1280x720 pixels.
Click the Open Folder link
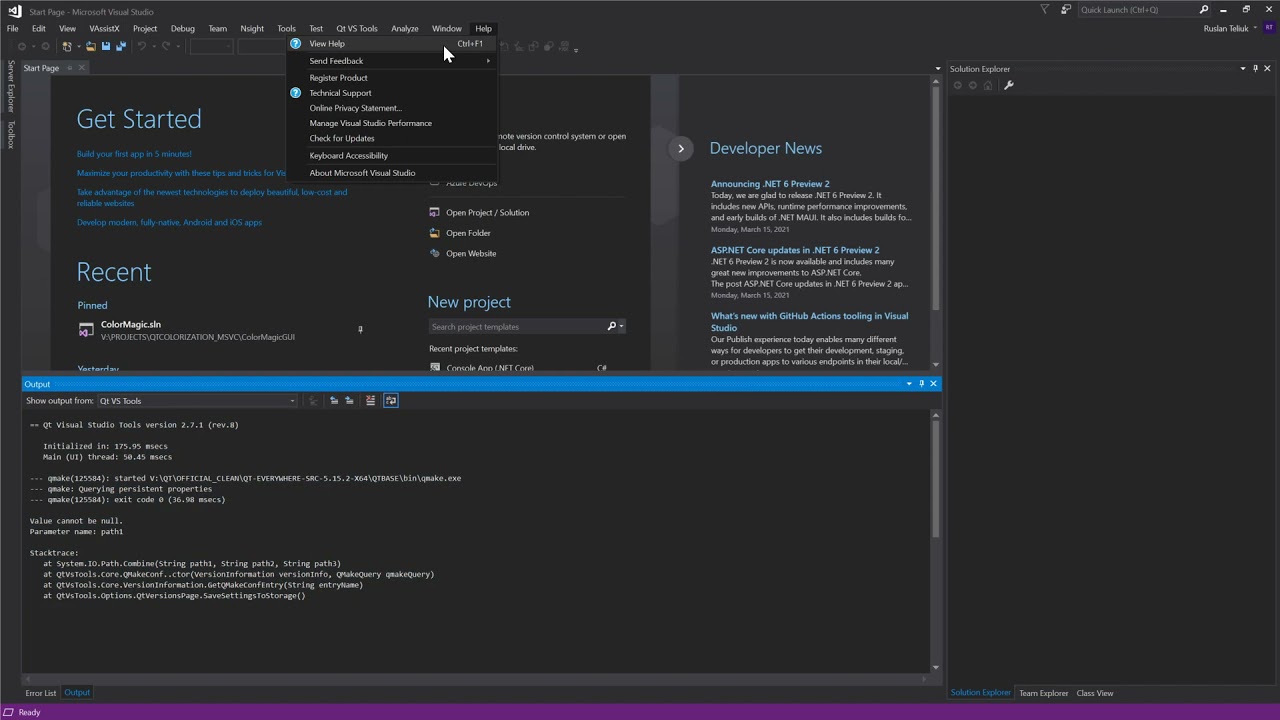(468, 233)
